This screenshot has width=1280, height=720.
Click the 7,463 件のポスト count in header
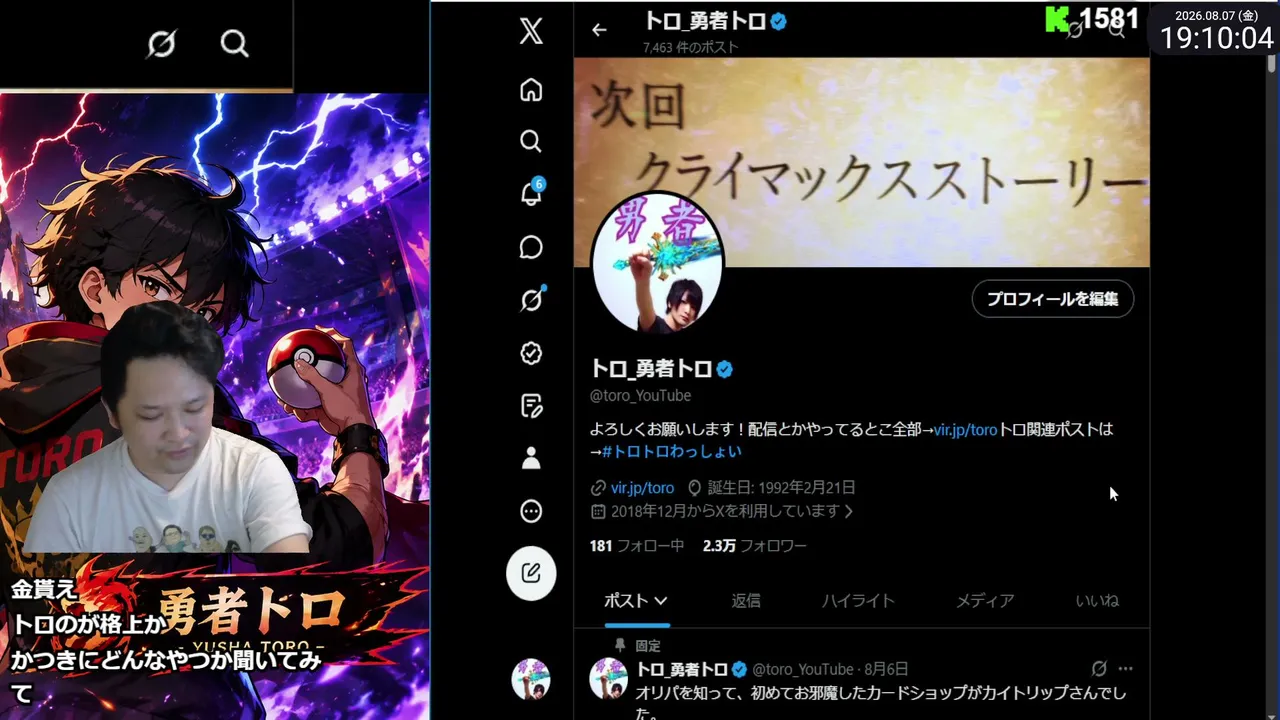[691, 47]
